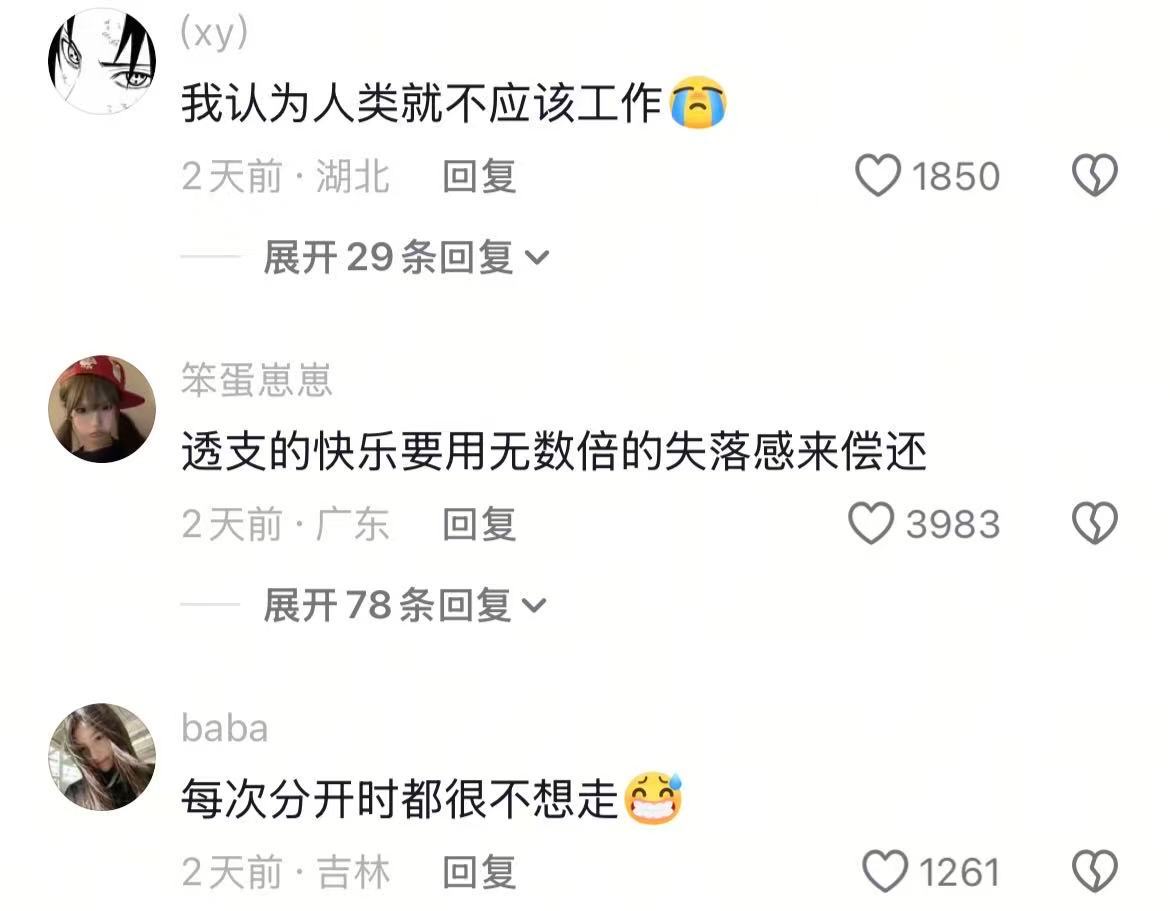Open the (xy) user avatar
Screen dimensions: 1170x911
point(102,61)
